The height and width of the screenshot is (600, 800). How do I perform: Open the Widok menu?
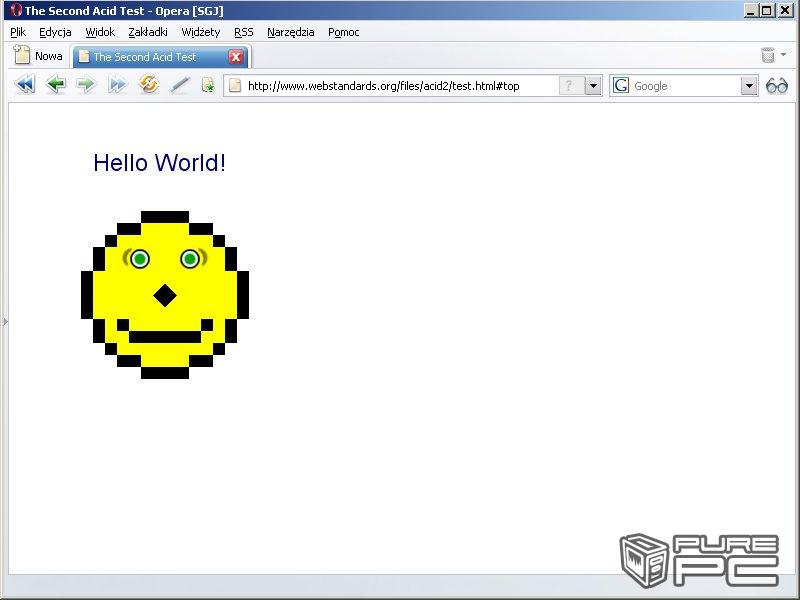tap(100, 32)
